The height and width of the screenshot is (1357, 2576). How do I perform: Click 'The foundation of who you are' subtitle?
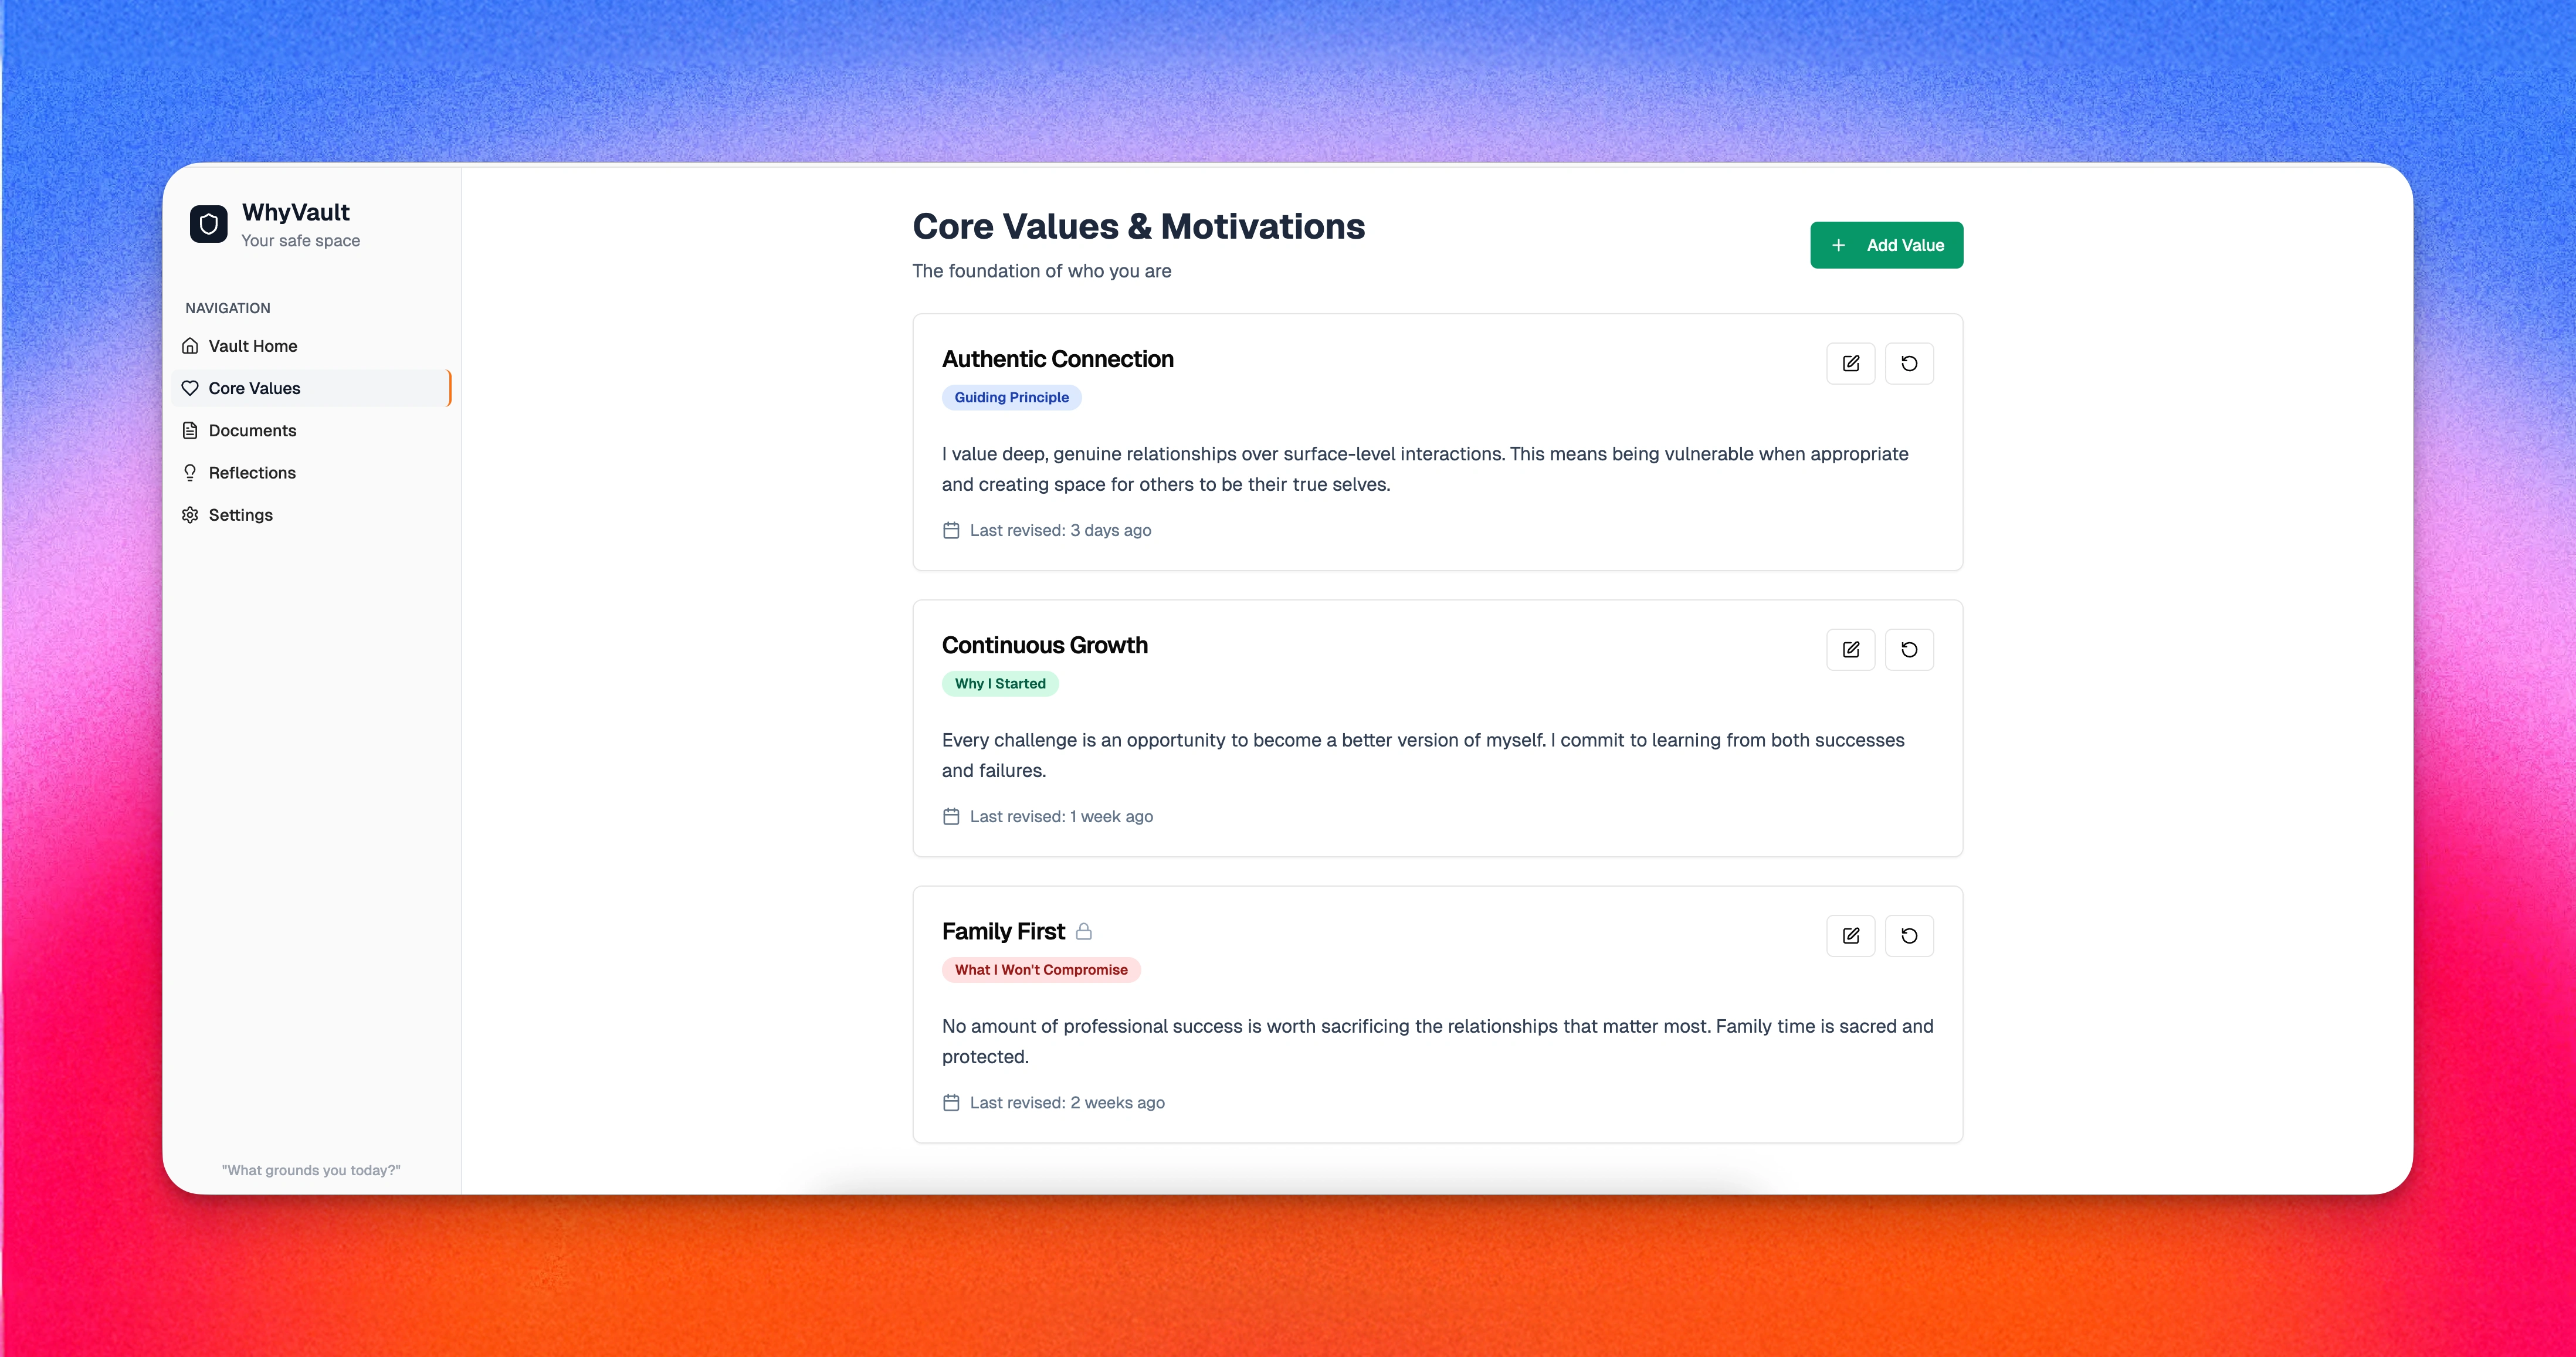click(x=1041, y=271)
